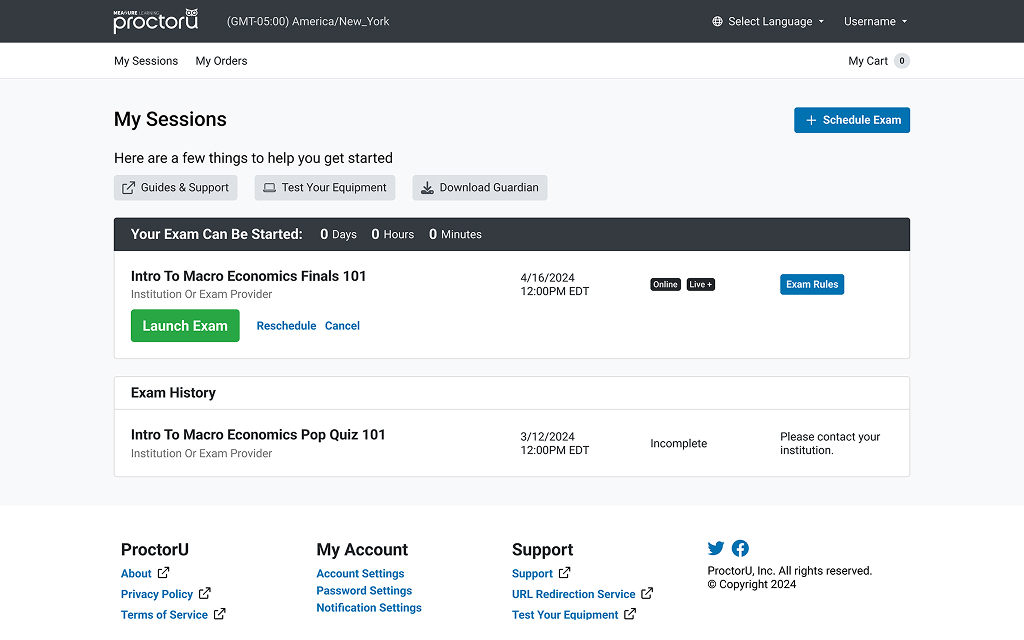Open the Twitter bird icon
Screen dimensions: 1024x640
[716, 548]
